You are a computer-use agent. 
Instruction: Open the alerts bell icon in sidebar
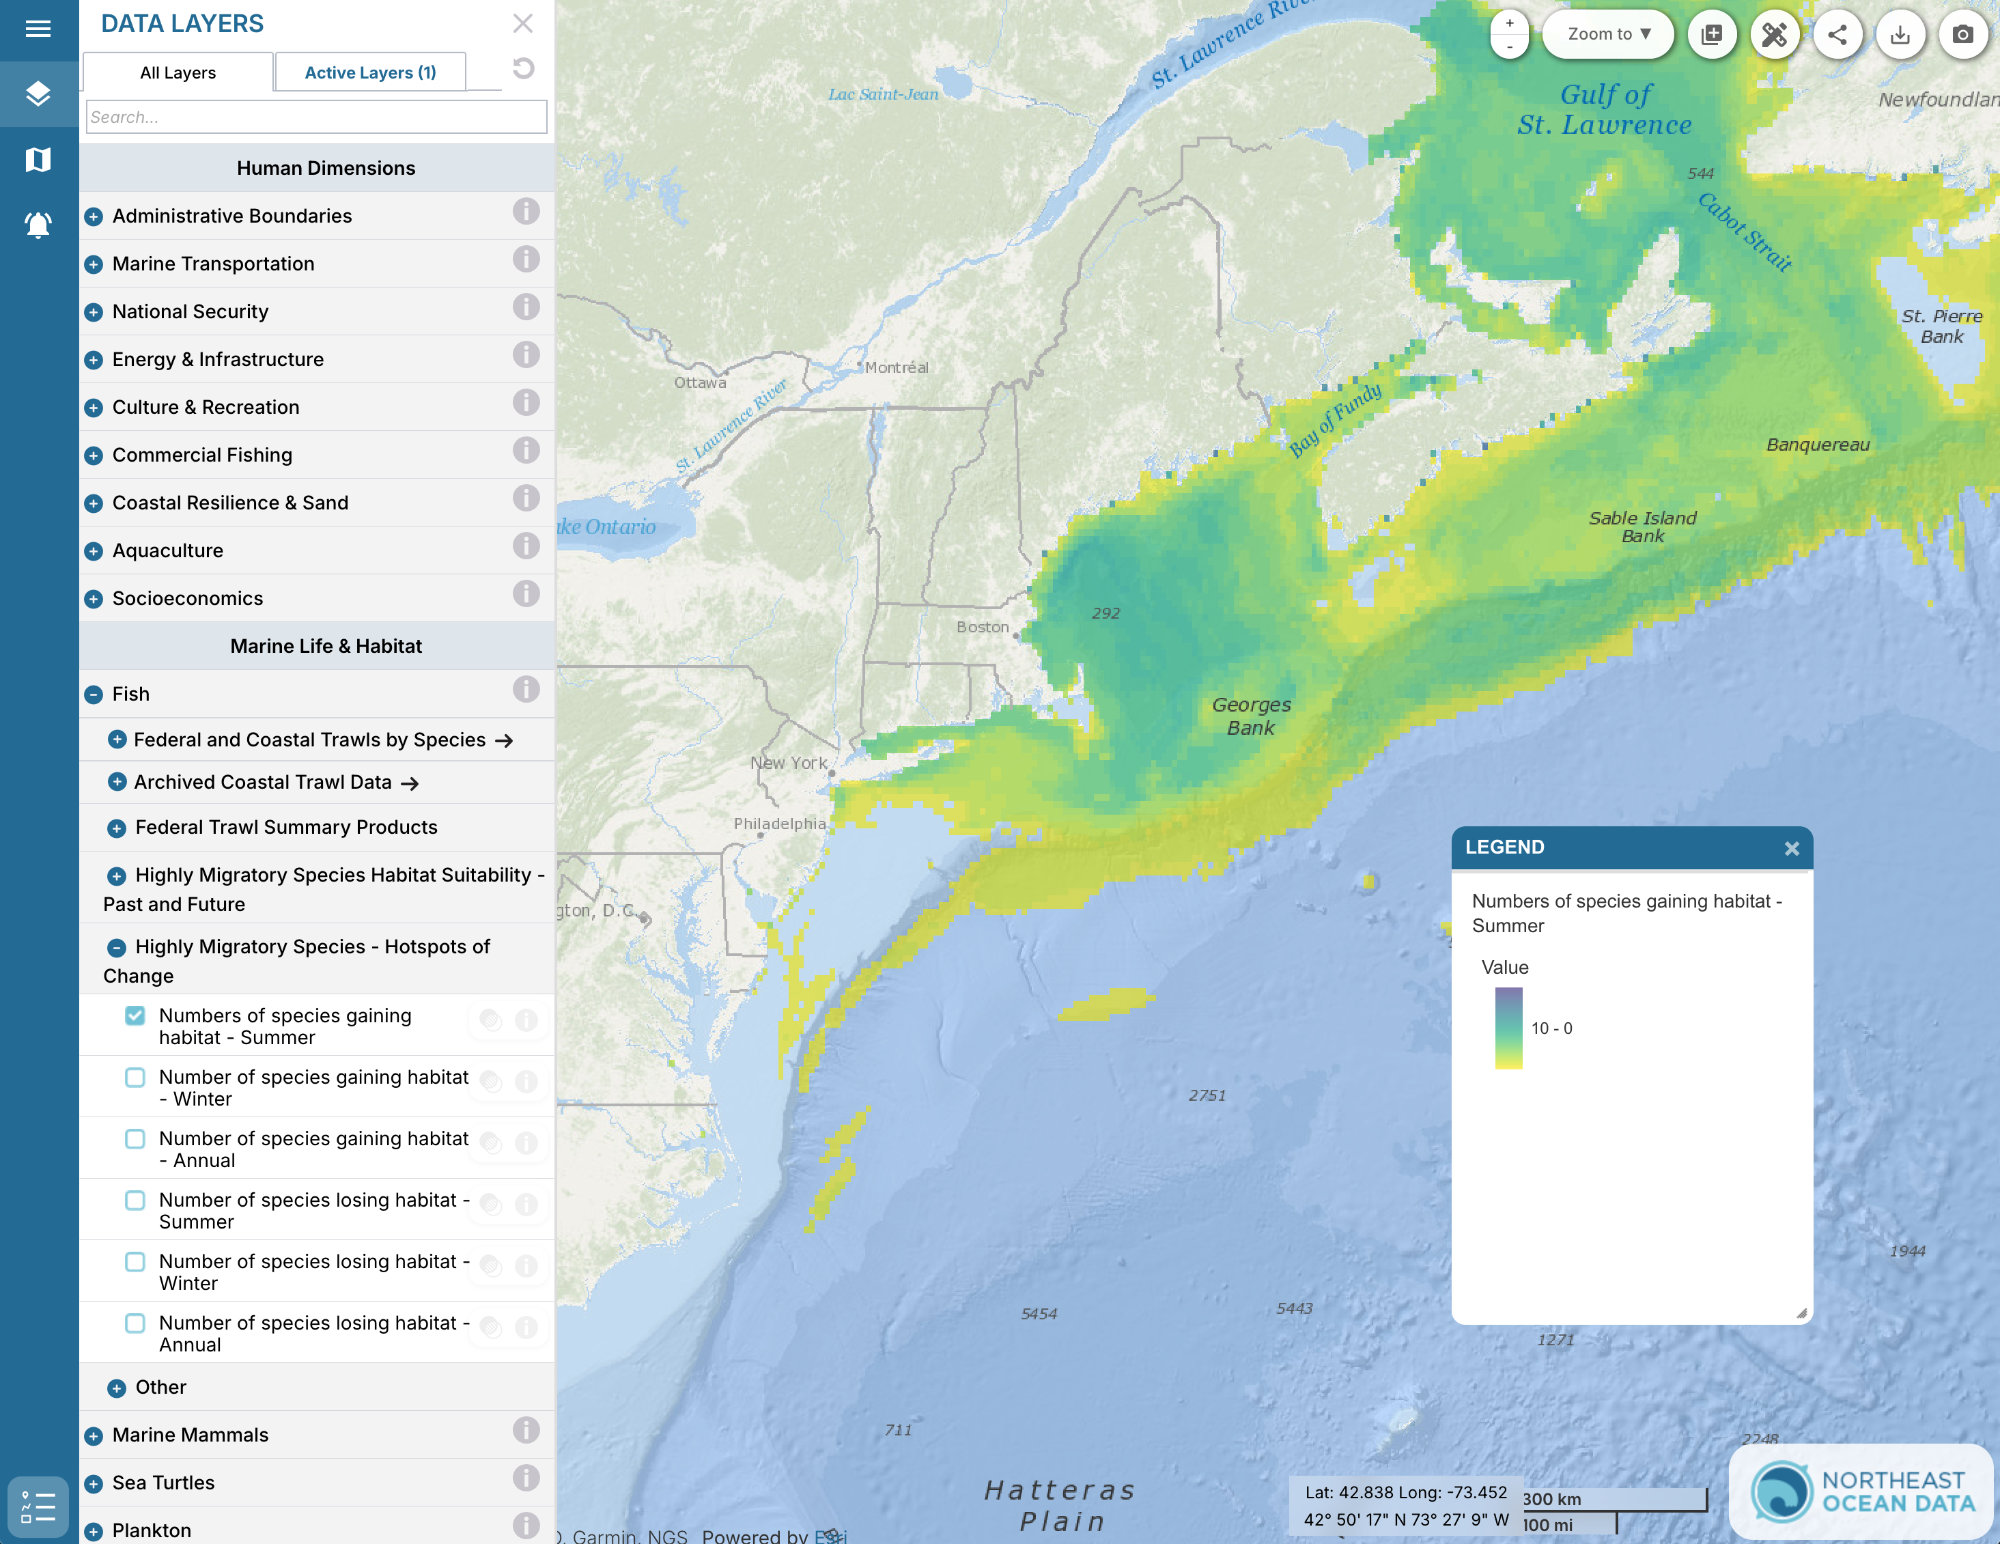(x=38, y=224)
